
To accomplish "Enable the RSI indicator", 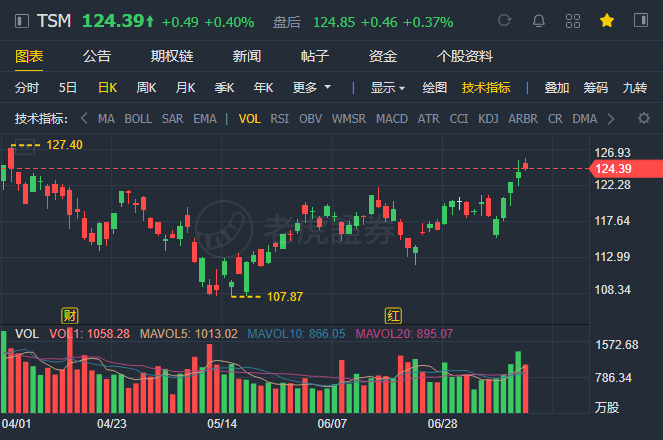I will click(x=279, y=119).
